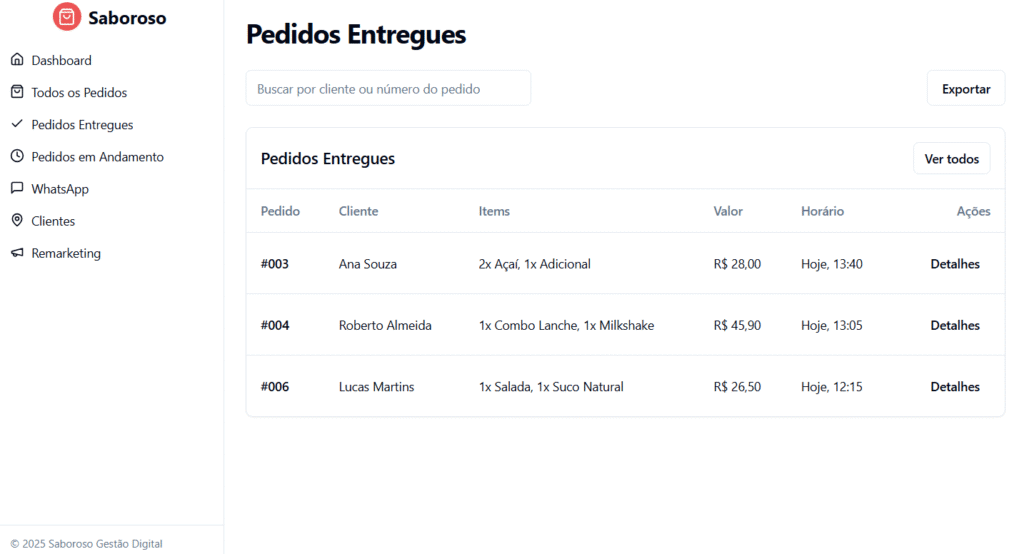Screen dimensions: 1024x554
Task: Click the Clientes map pin icon
Action: tap(17, 221)
